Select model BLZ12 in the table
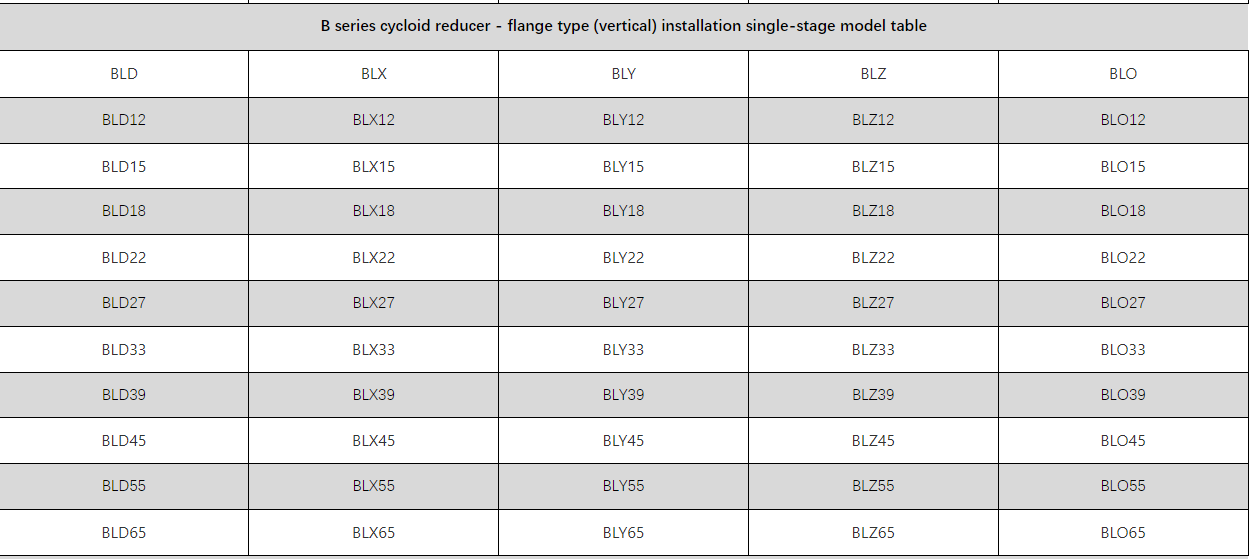 click(873, 120)
